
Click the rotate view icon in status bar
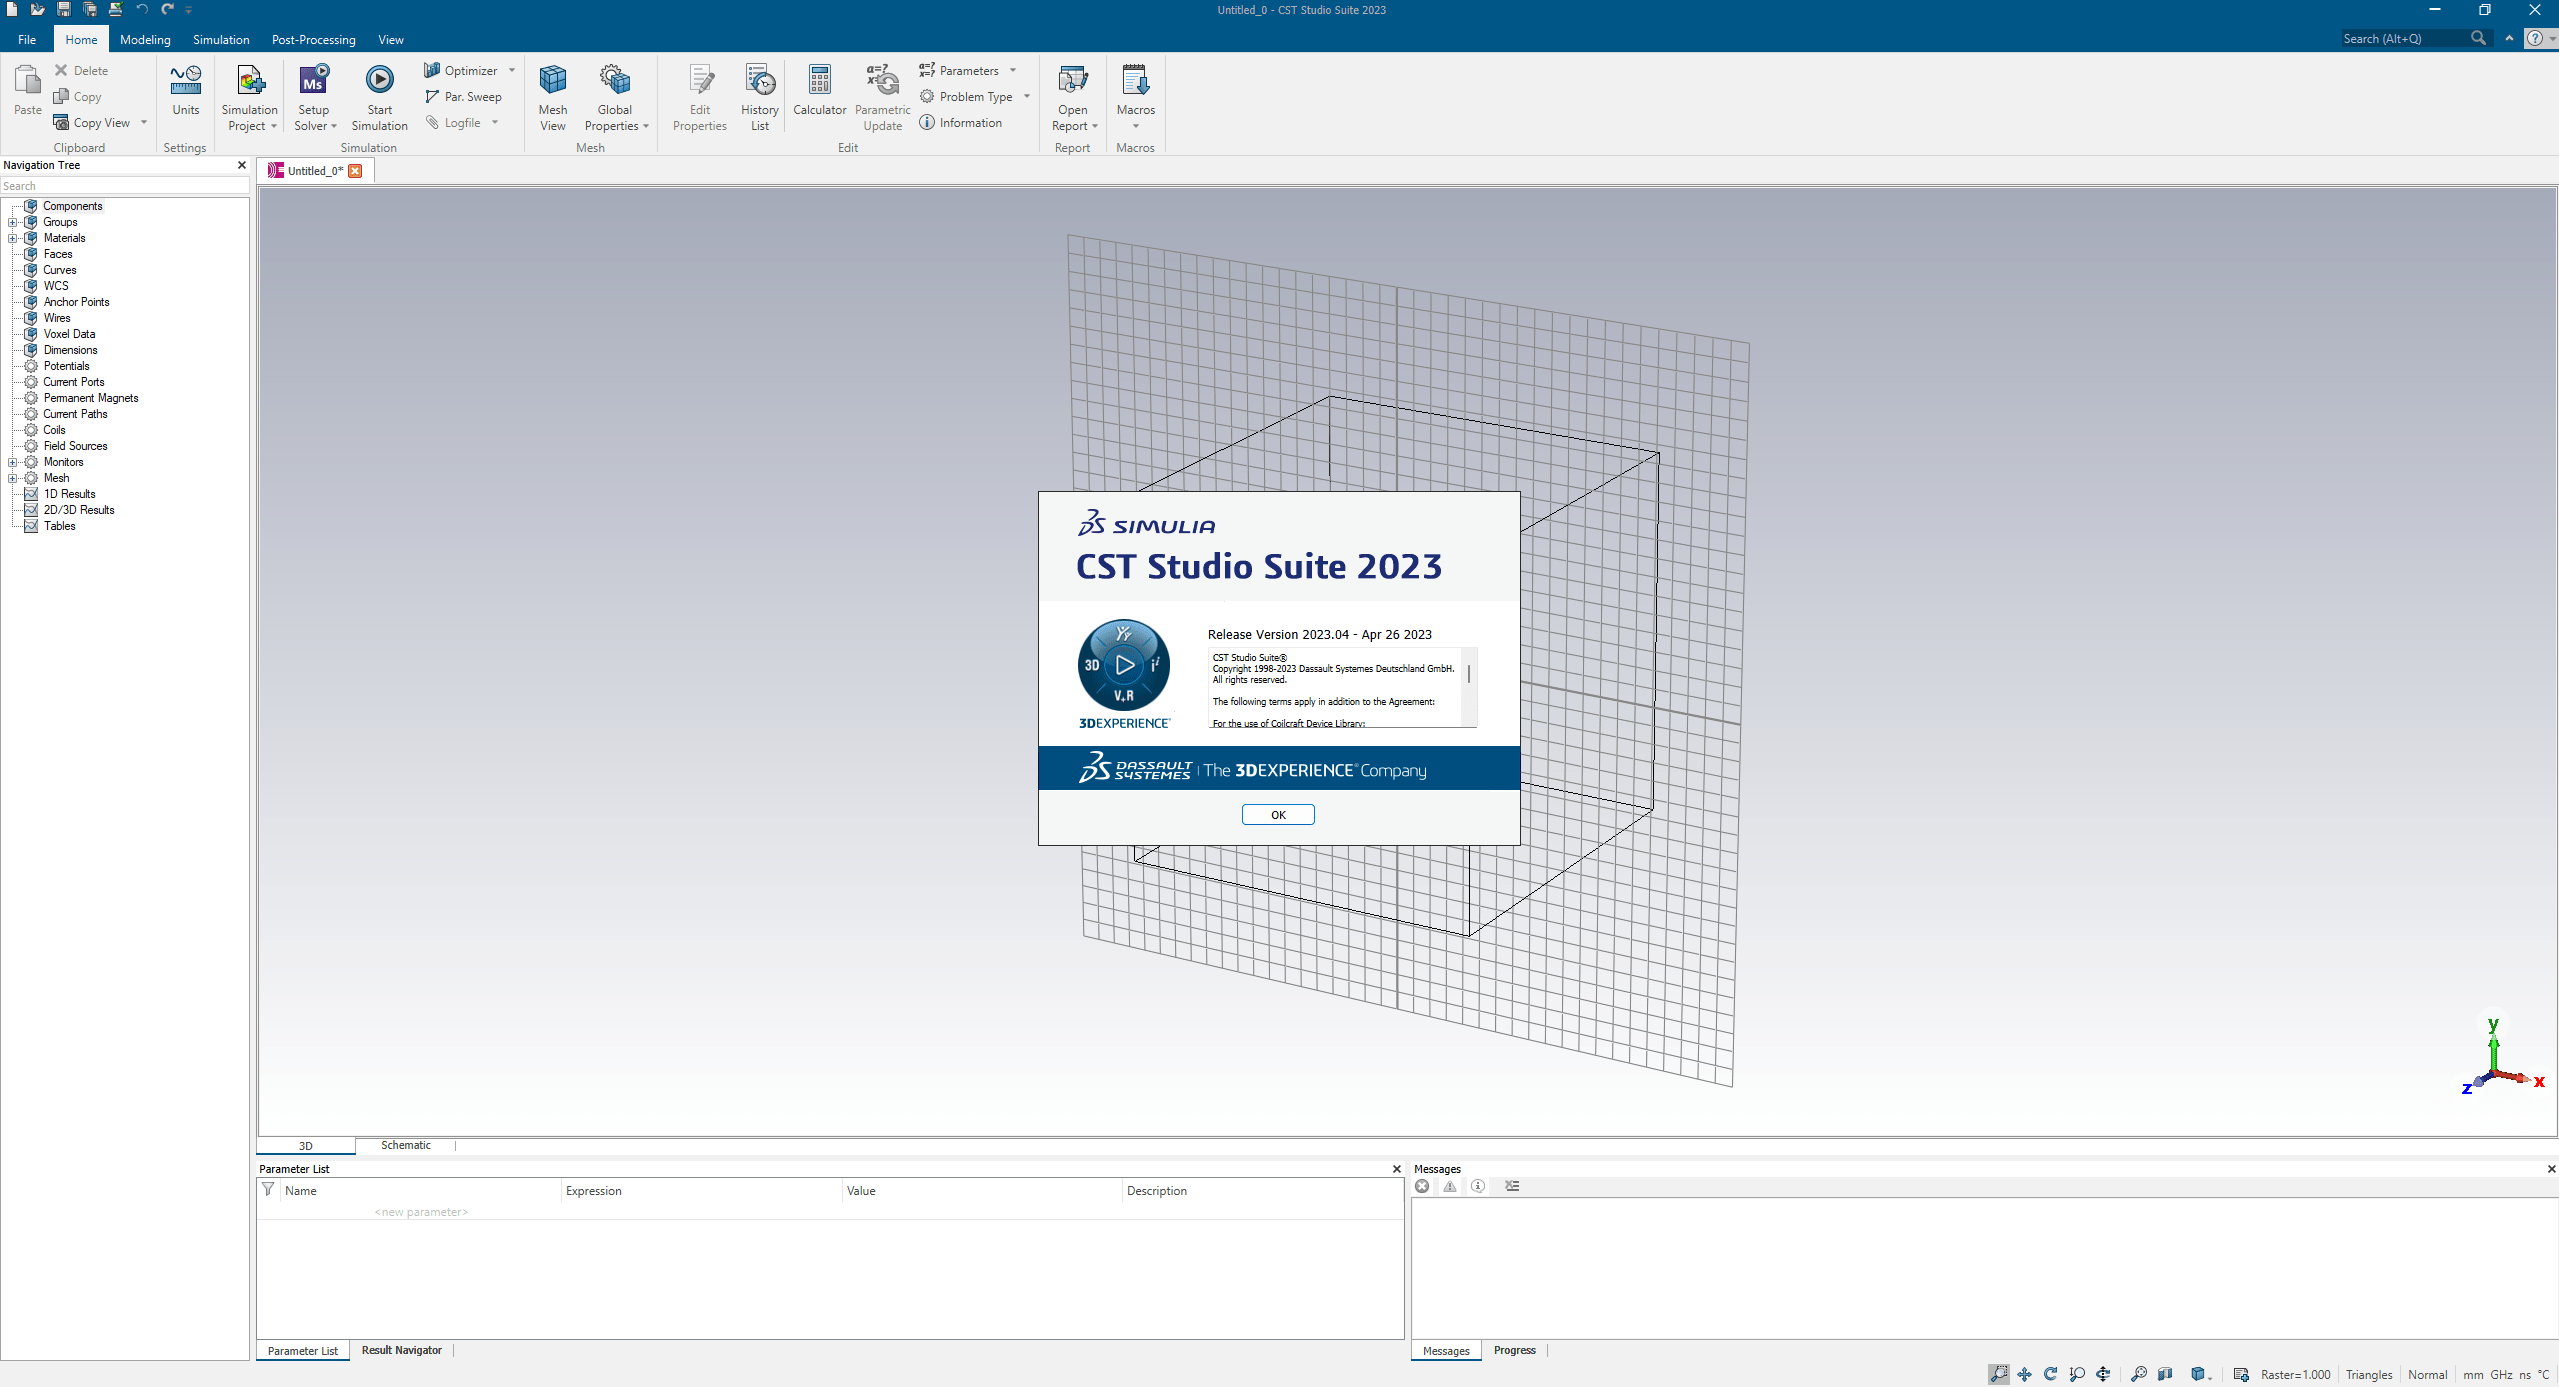pos(2051,1374)
